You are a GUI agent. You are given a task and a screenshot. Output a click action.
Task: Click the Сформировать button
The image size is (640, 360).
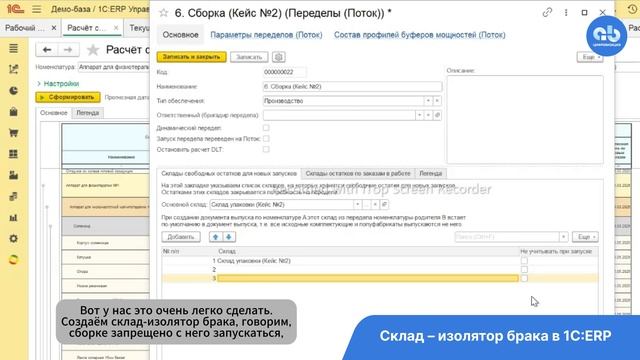68,97
